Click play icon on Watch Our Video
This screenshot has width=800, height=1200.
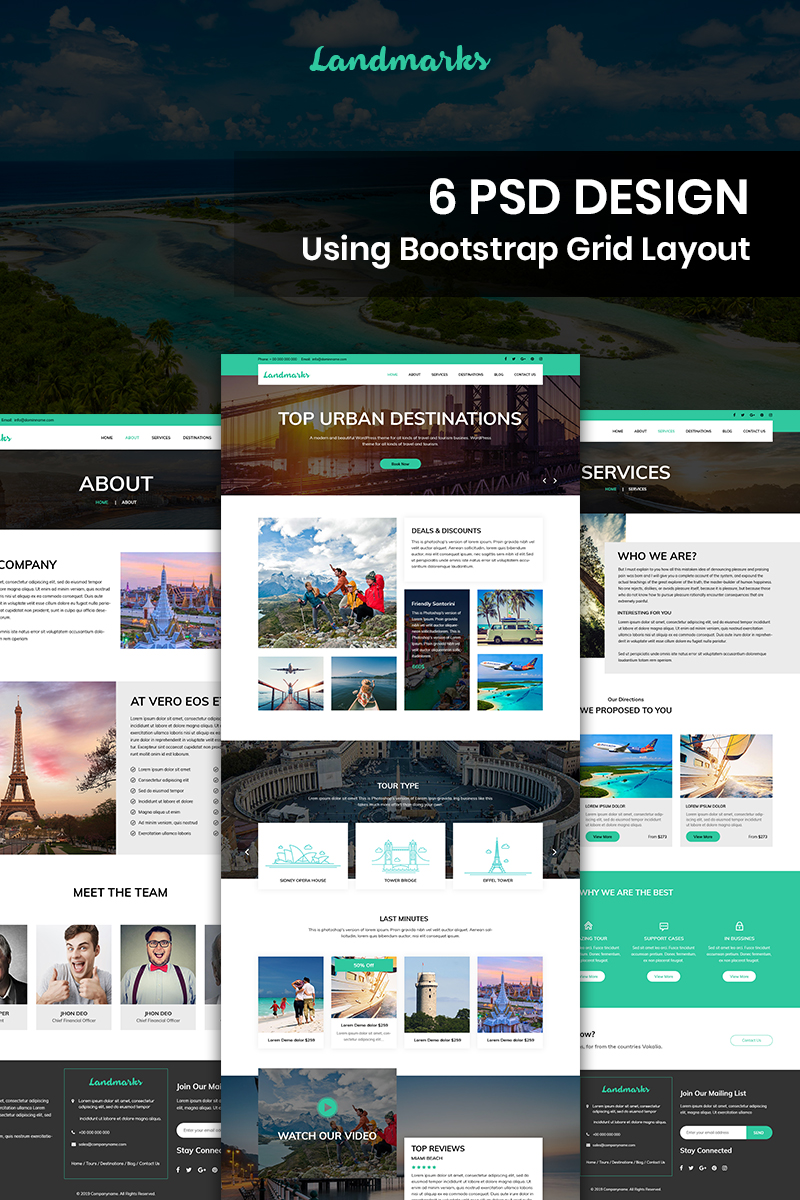[327, 1107]
